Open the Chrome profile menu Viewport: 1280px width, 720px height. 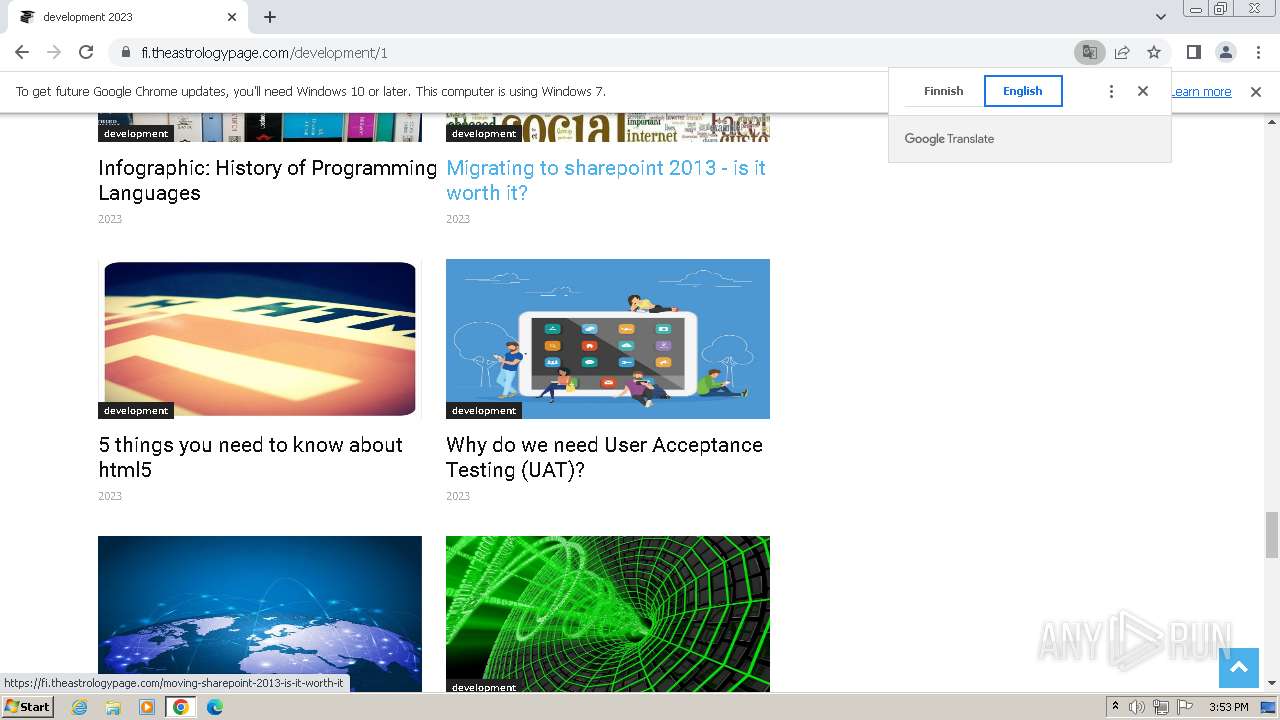(x=1226, y=52)
